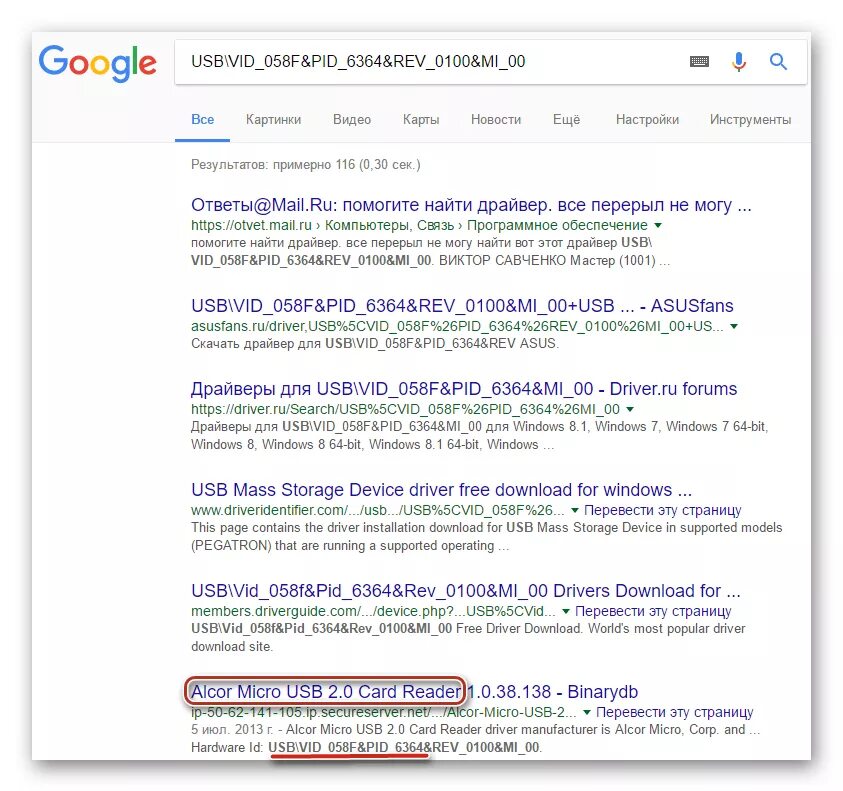
Task: Start voice search with microphone icon
Action: [x=739, y=62]
